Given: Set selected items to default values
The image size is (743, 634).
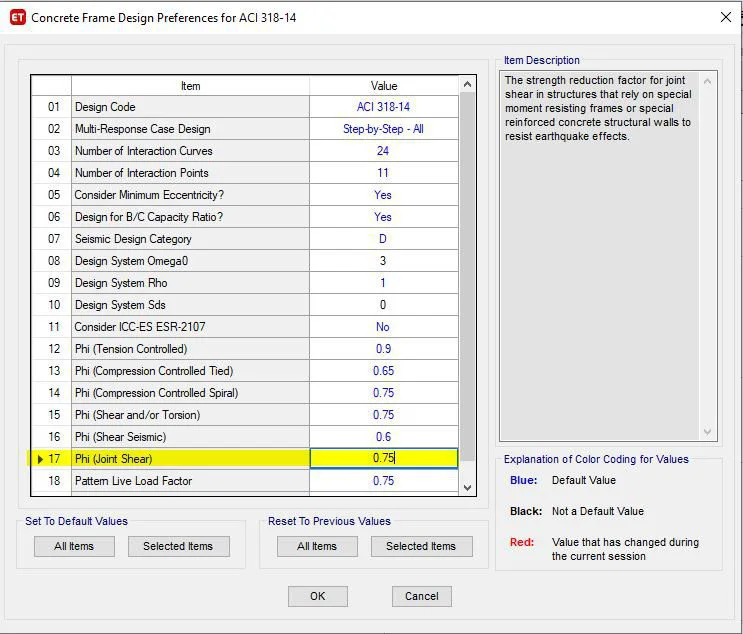Looking at the screenshot, I should click(178, 546).
